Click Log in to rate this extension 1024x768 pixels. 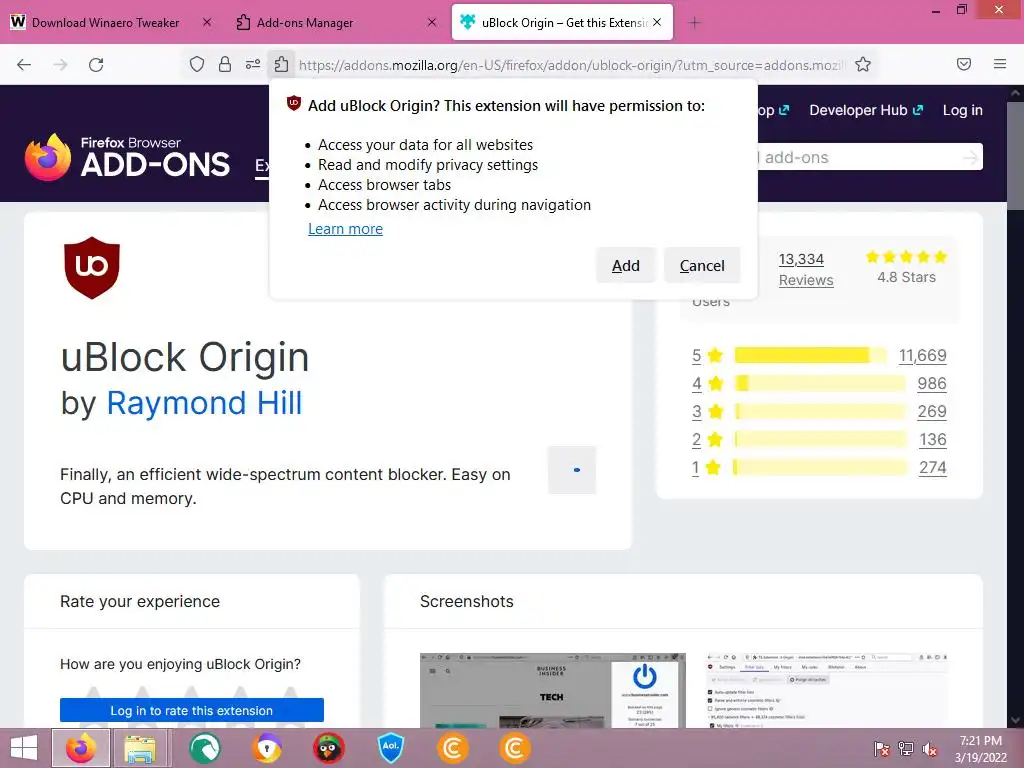point(192,710)
